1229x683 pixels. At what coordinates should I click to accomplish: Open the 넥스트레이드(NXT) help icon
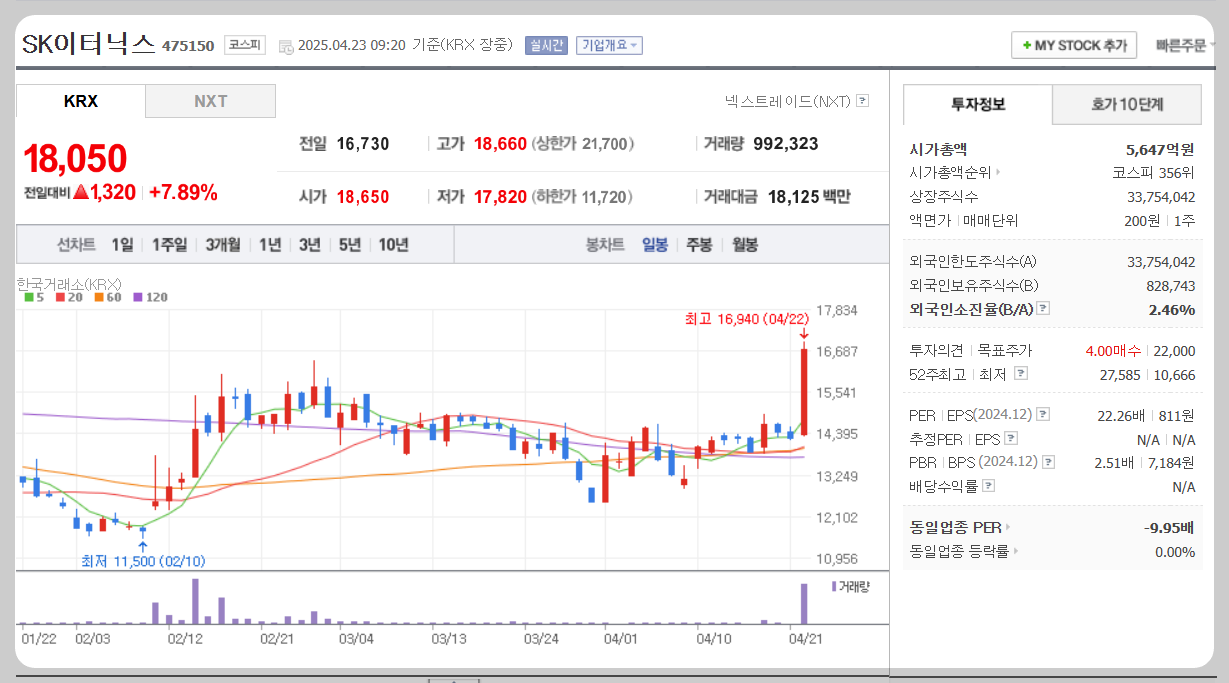tap(862, 100)
